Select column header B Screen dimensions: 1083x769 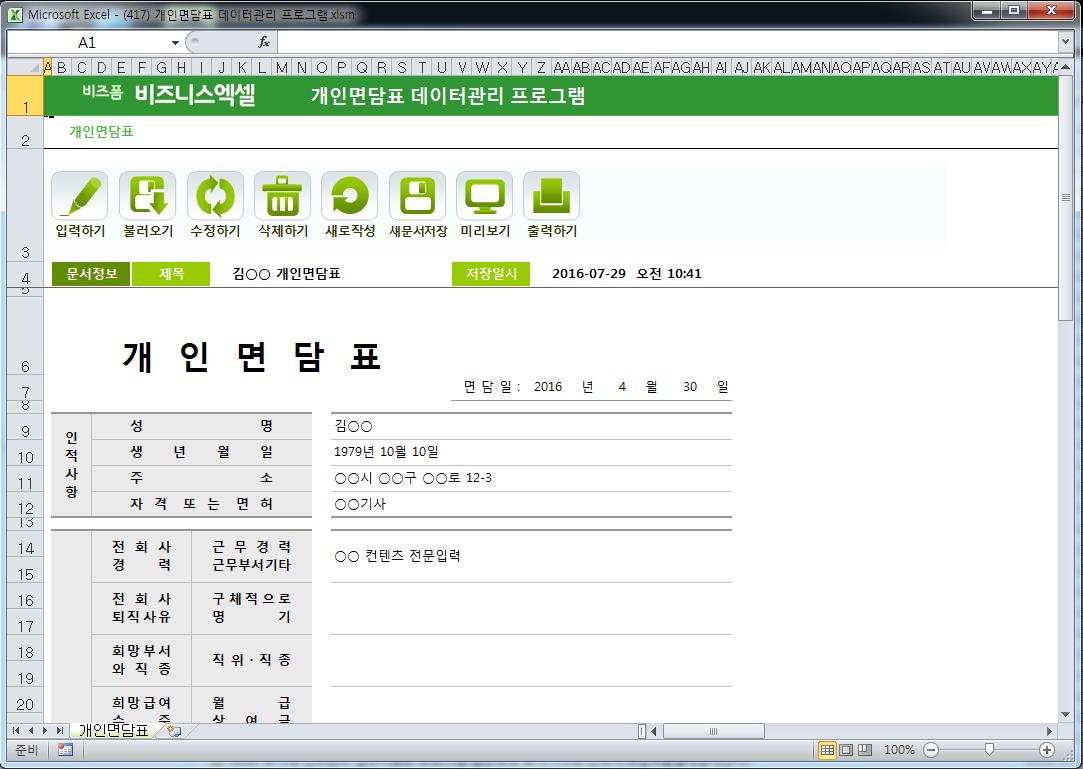pos(62,67)
